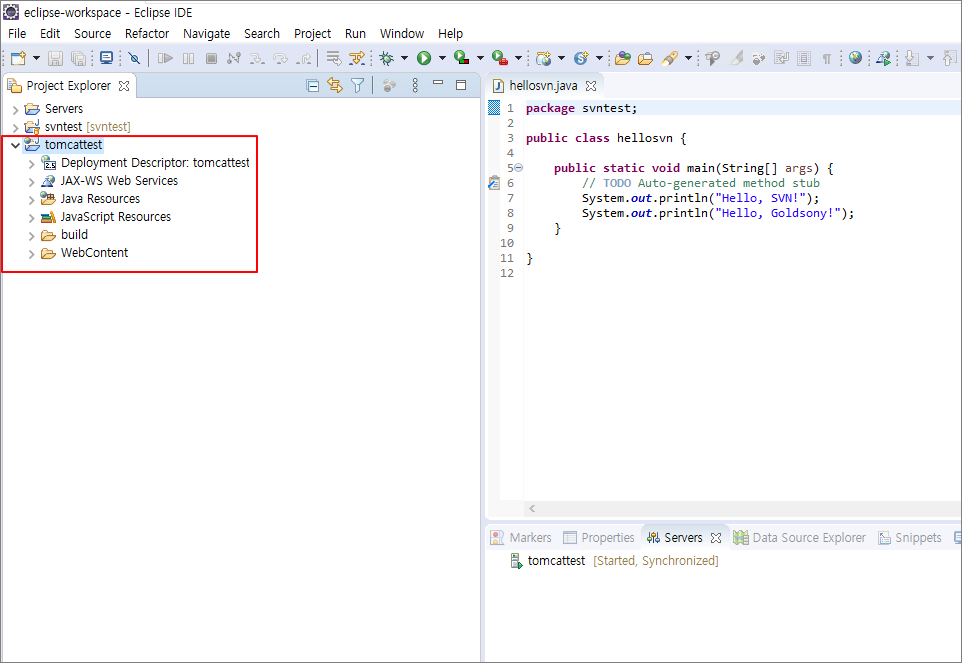Click the Save toolbar icon
The height and width of the screenshot is (663, 962).
click(55, 58)
